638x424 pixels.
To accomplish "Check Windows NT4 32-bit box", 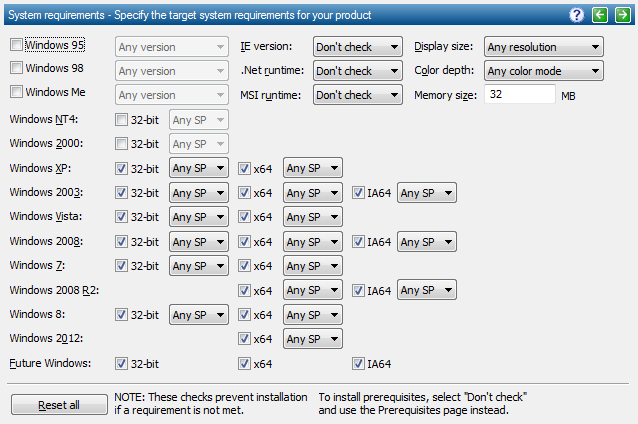I will pyautogui.click(x=121, y=120).
